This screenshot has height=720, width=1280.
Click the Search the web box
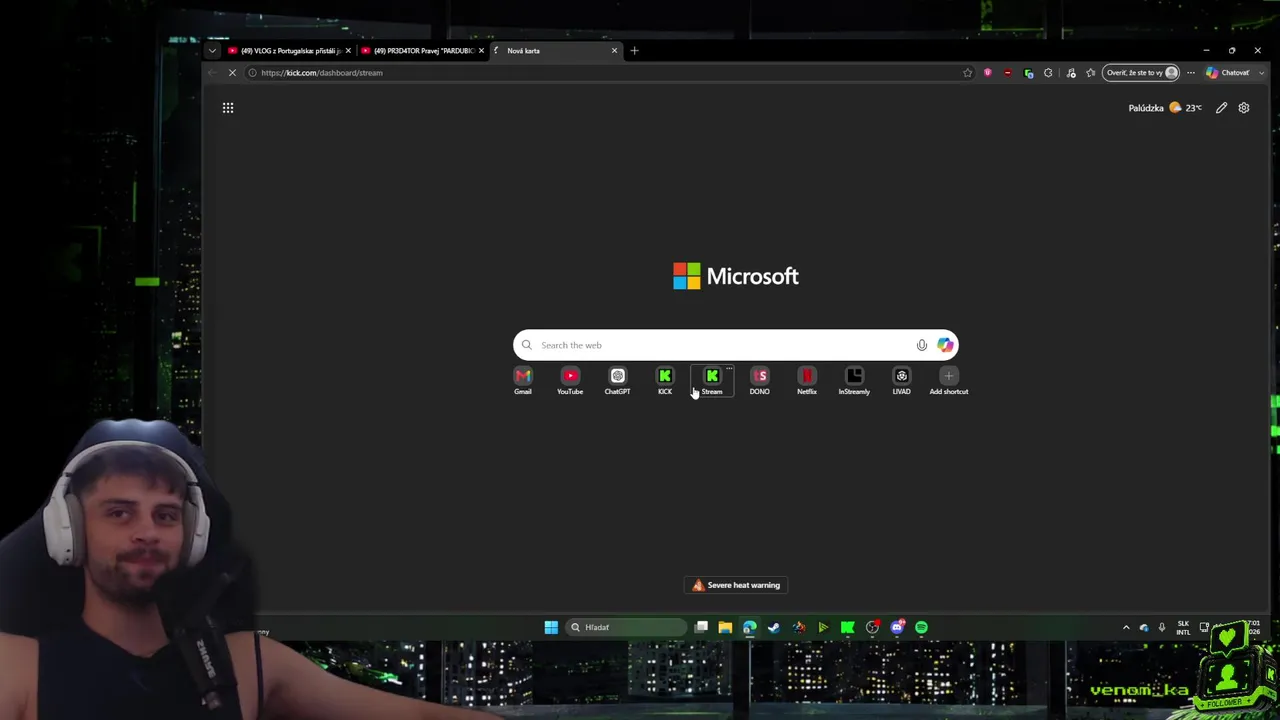point(736,345)
